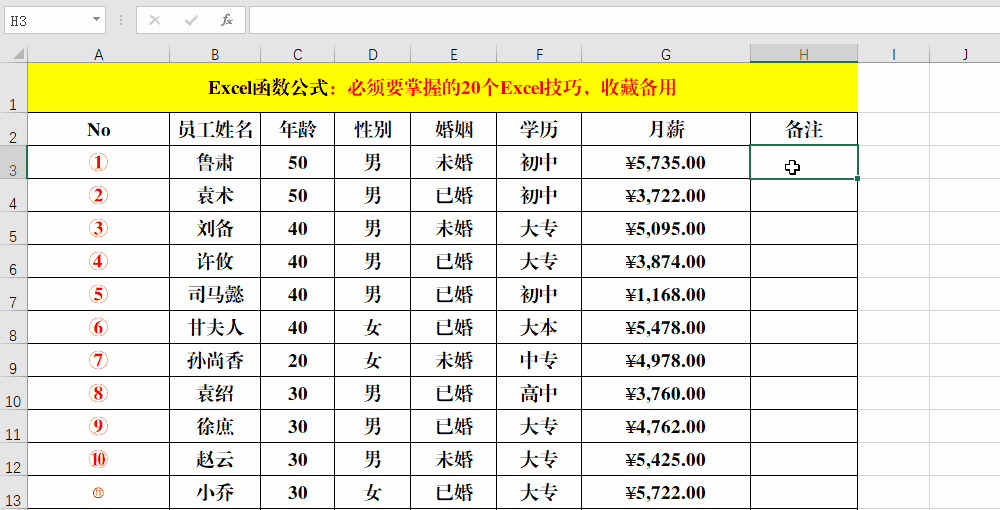Image resolution: width=1000 pixels, height=510 pixels.
Task: Click the circled number ① cell
Action: 98,162
